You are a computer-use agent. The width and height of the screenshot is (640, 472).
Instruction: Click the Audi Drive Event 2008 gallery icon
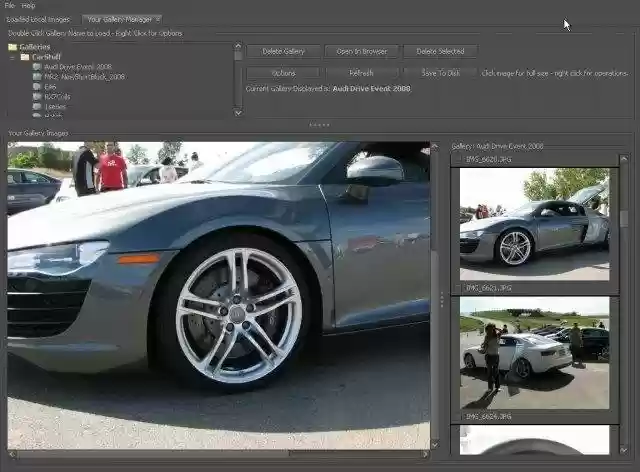(x=37, y=67)
